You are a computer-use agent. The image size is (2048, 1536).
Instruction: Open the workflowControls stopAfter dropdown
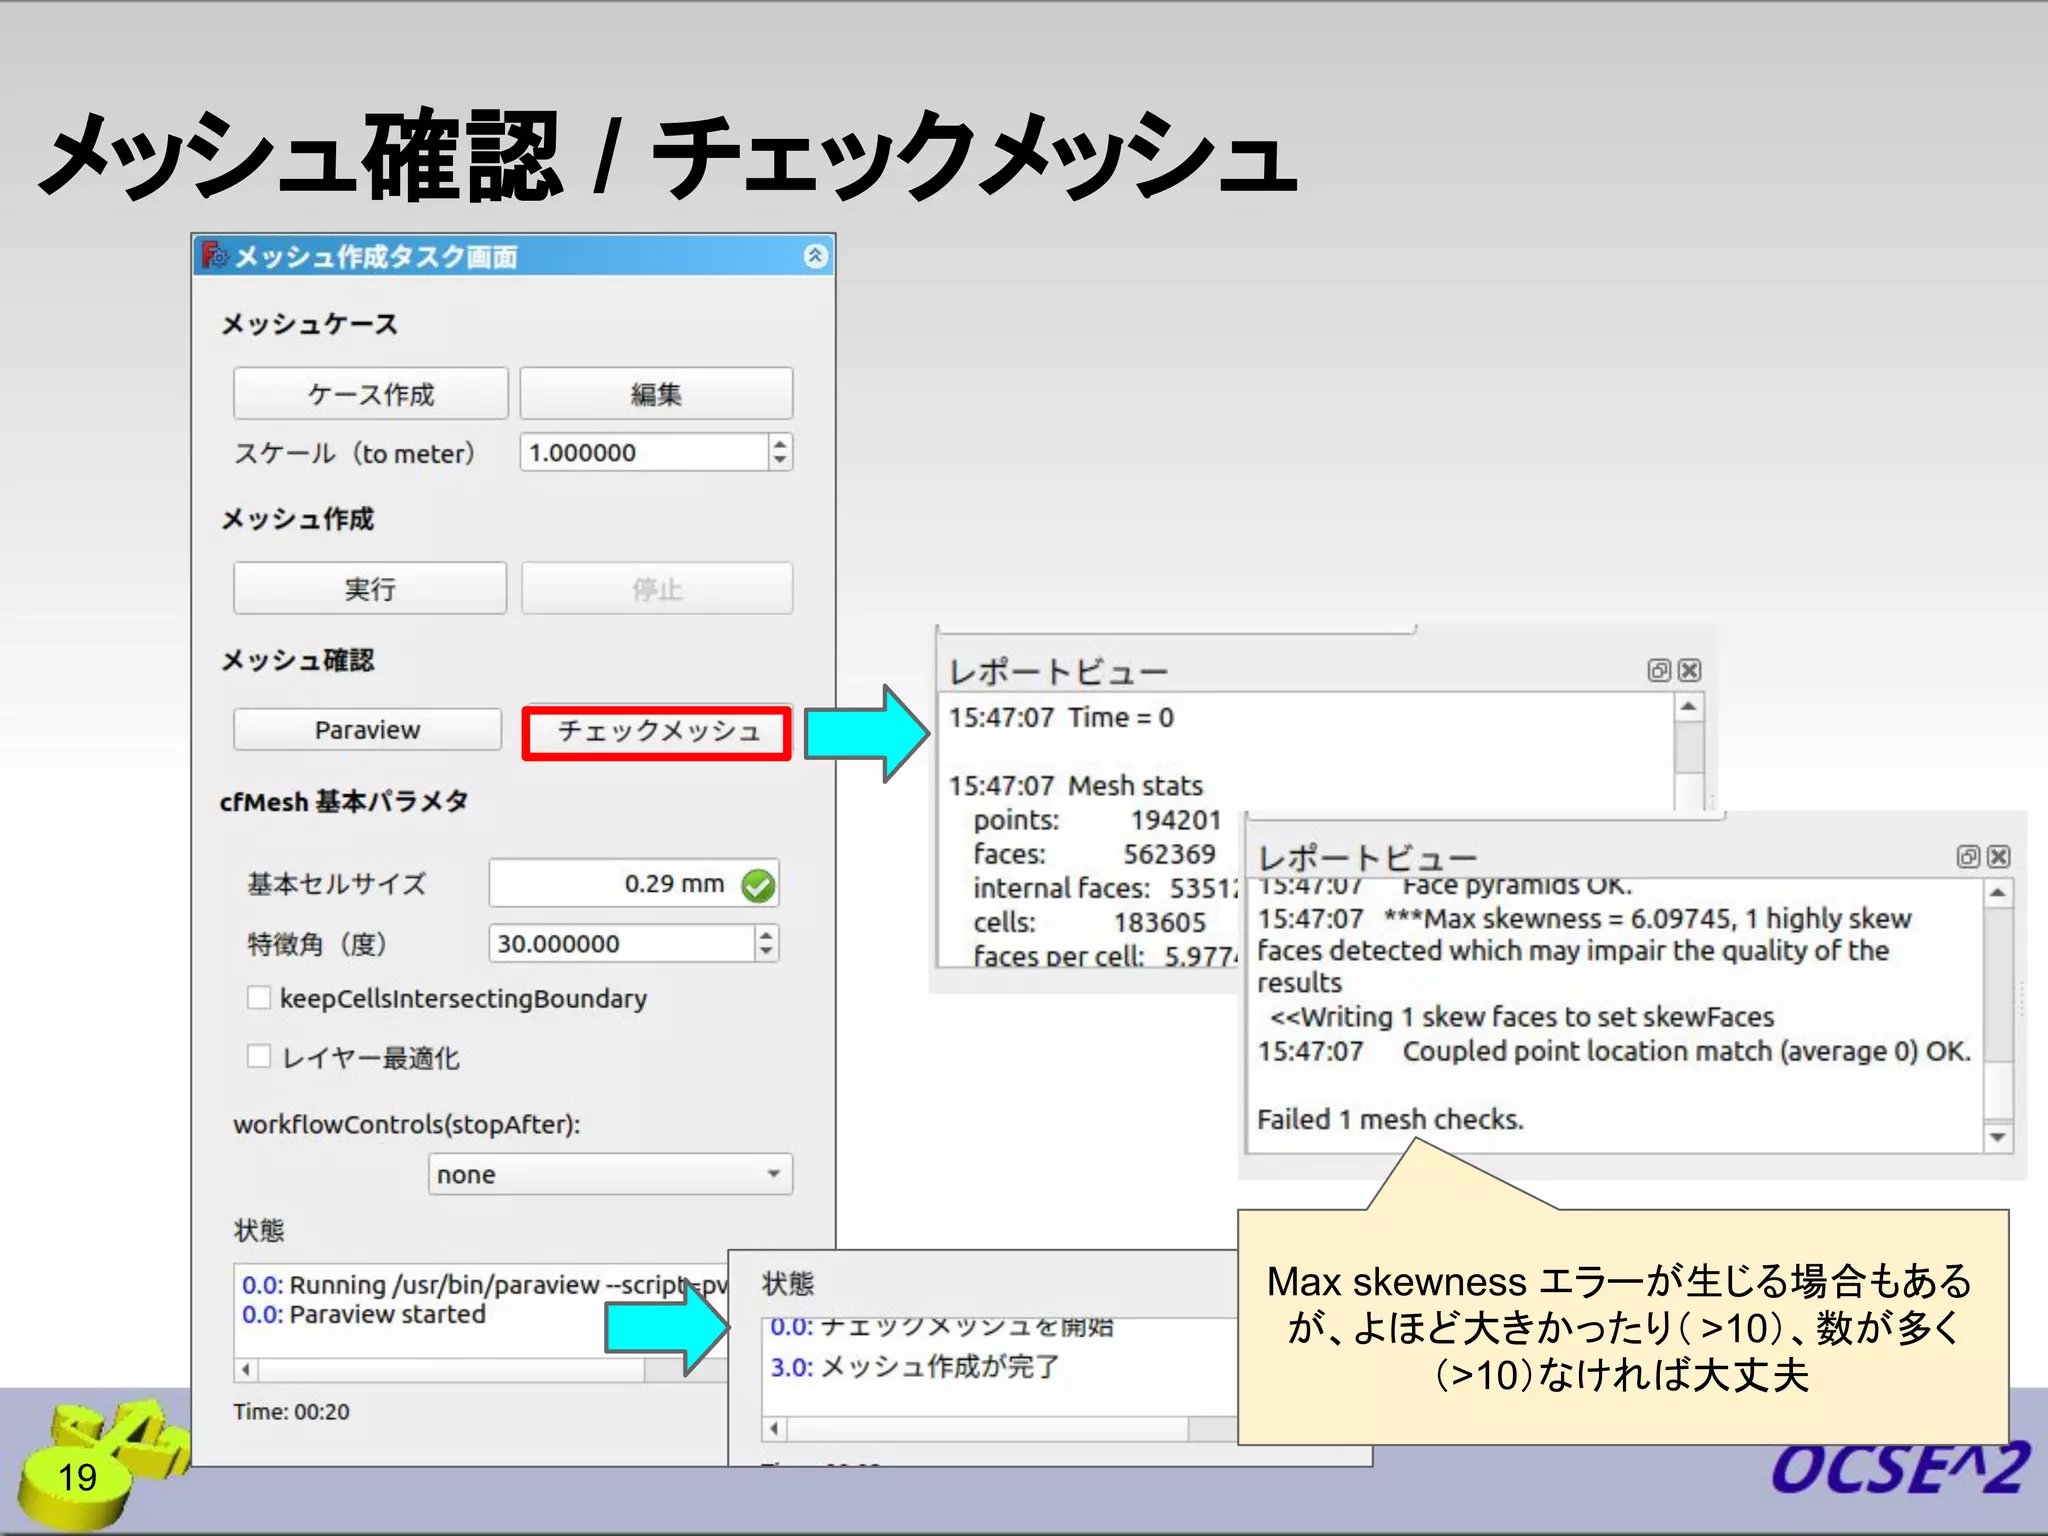(610, 1174)
